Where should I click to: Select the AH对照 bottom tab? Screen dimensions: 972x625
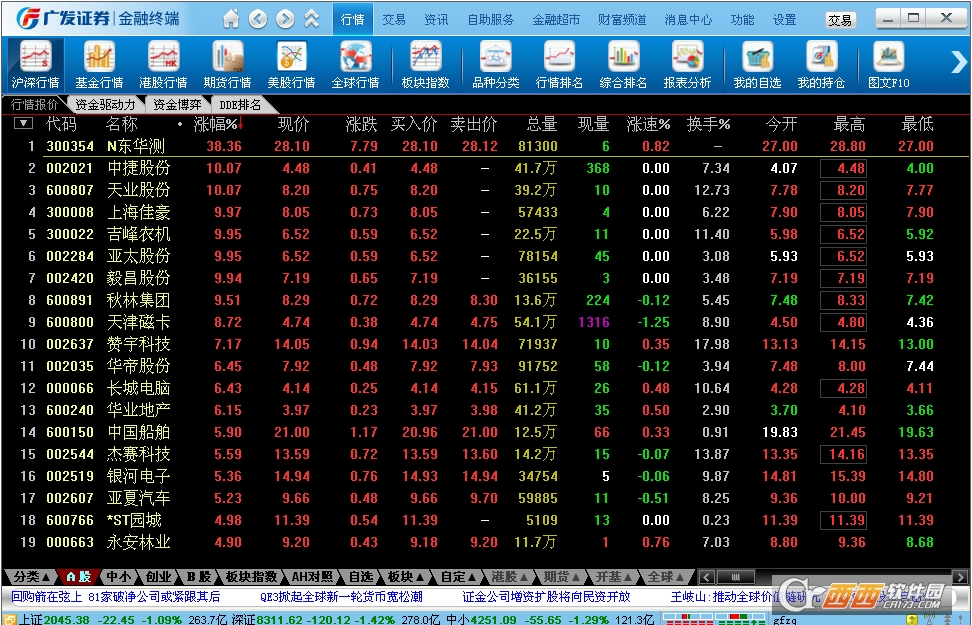coord(312,577)
